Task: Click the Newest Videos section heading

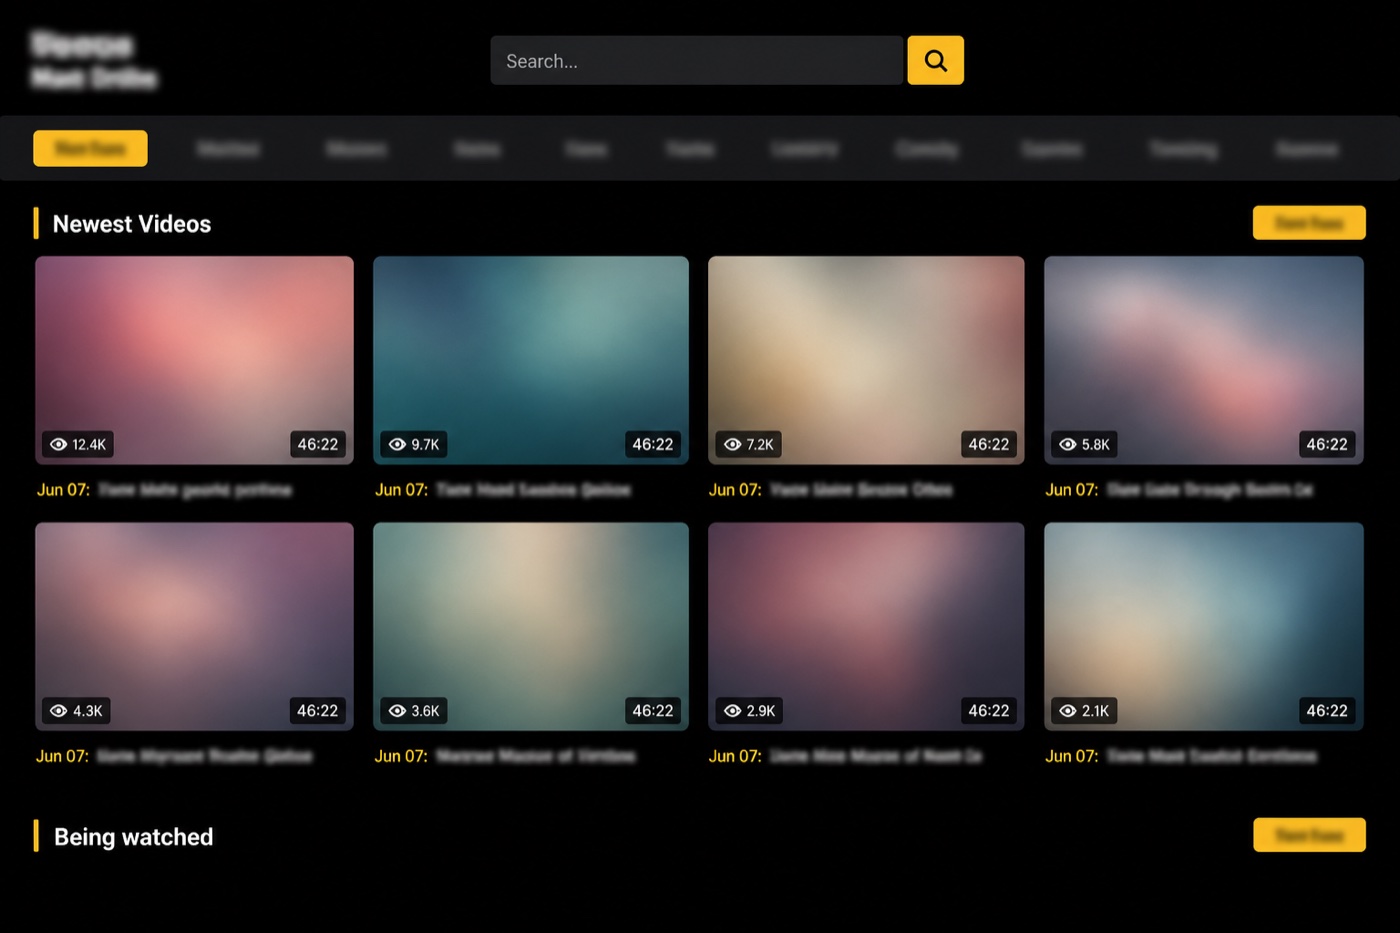Action: [x=132, y=224]
